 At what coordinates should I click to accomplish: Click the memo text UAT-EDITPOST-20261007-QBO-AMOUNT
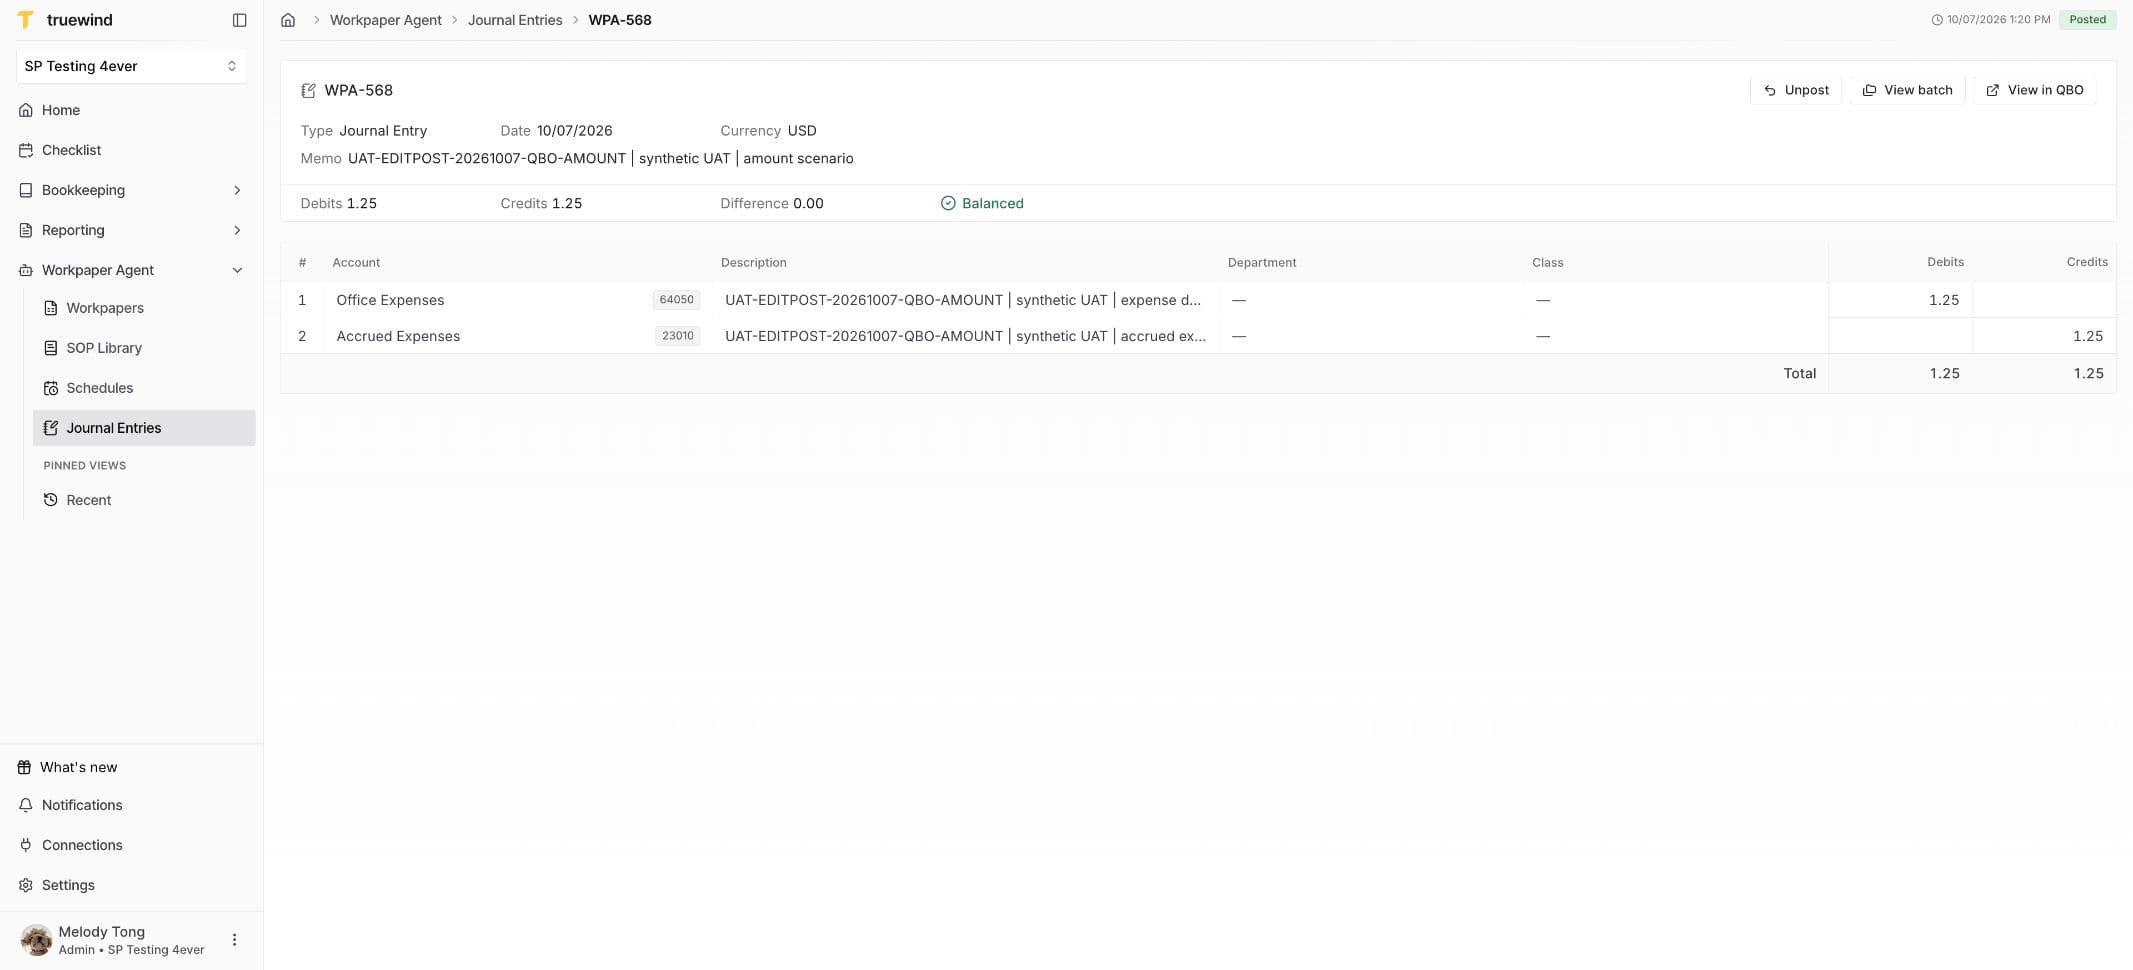point(487,158)
